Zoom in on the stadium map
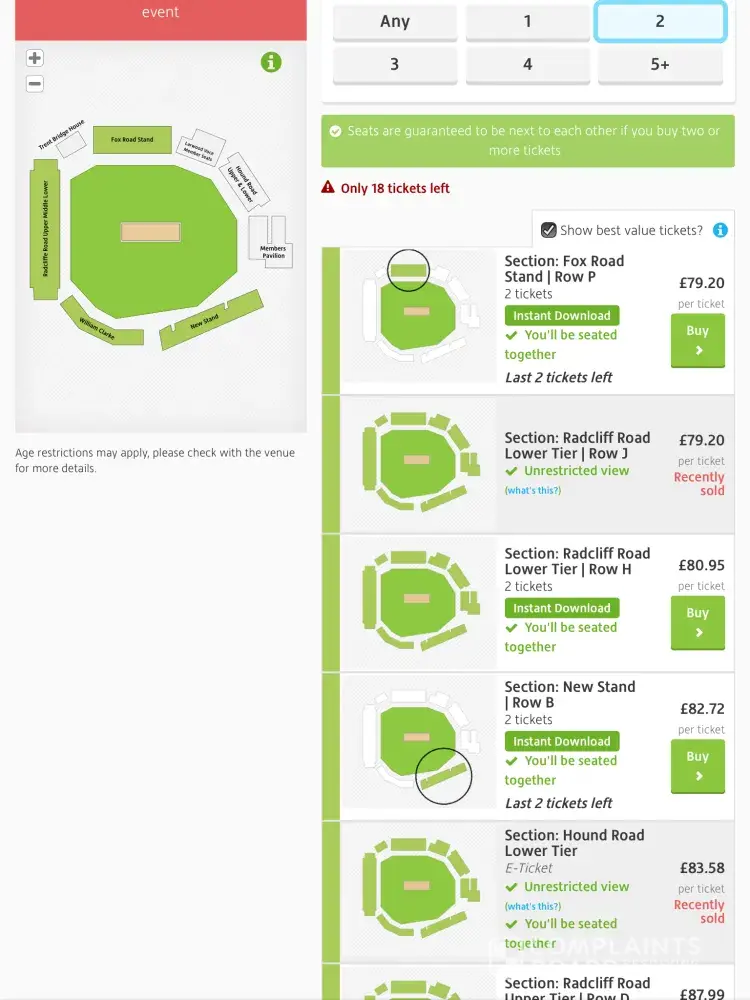Viewport: 750px width, 1000px height. (x=35, y=58)
